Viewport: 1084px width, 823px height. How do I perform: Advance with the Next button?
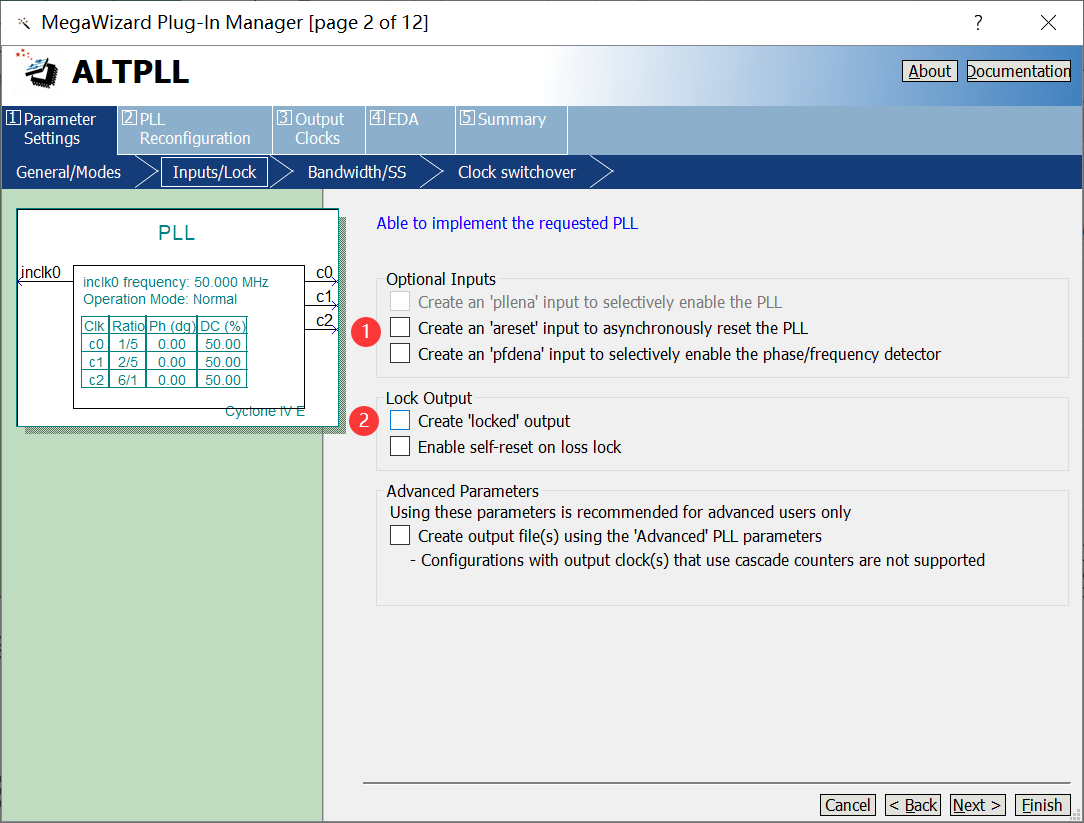(x=978, y=805)
